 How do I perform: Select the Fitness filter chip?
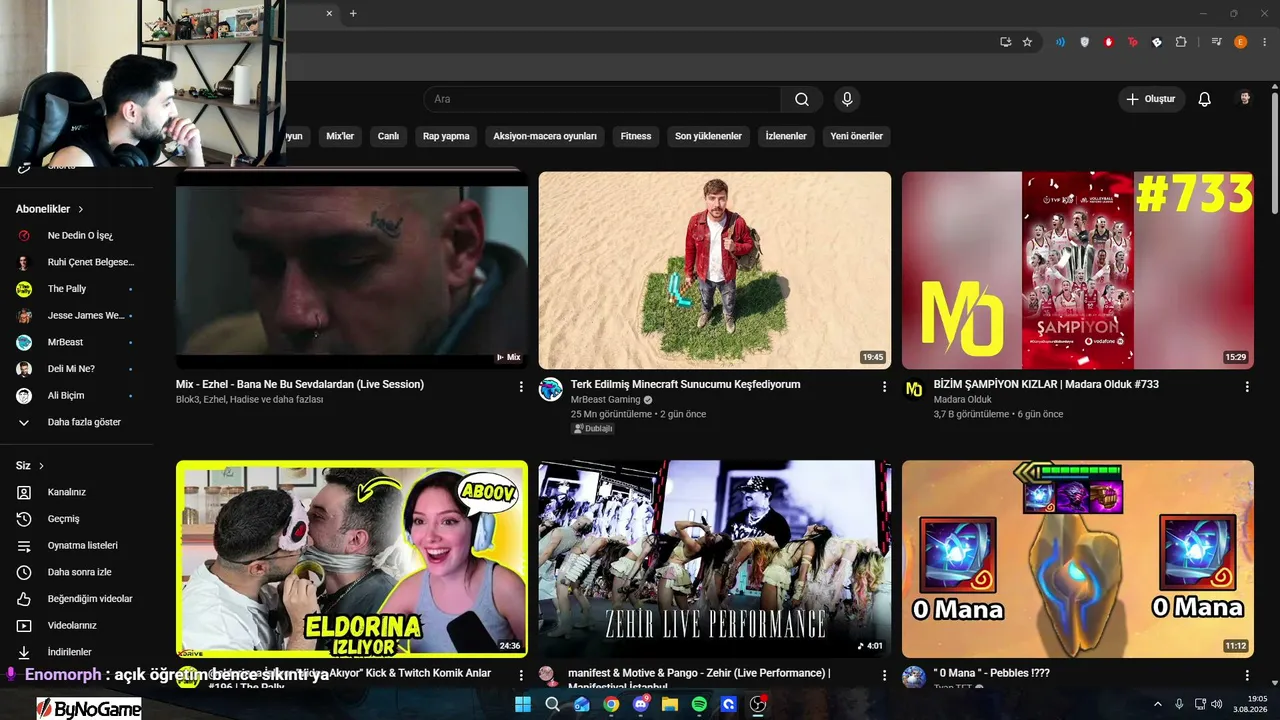(636, 136)
